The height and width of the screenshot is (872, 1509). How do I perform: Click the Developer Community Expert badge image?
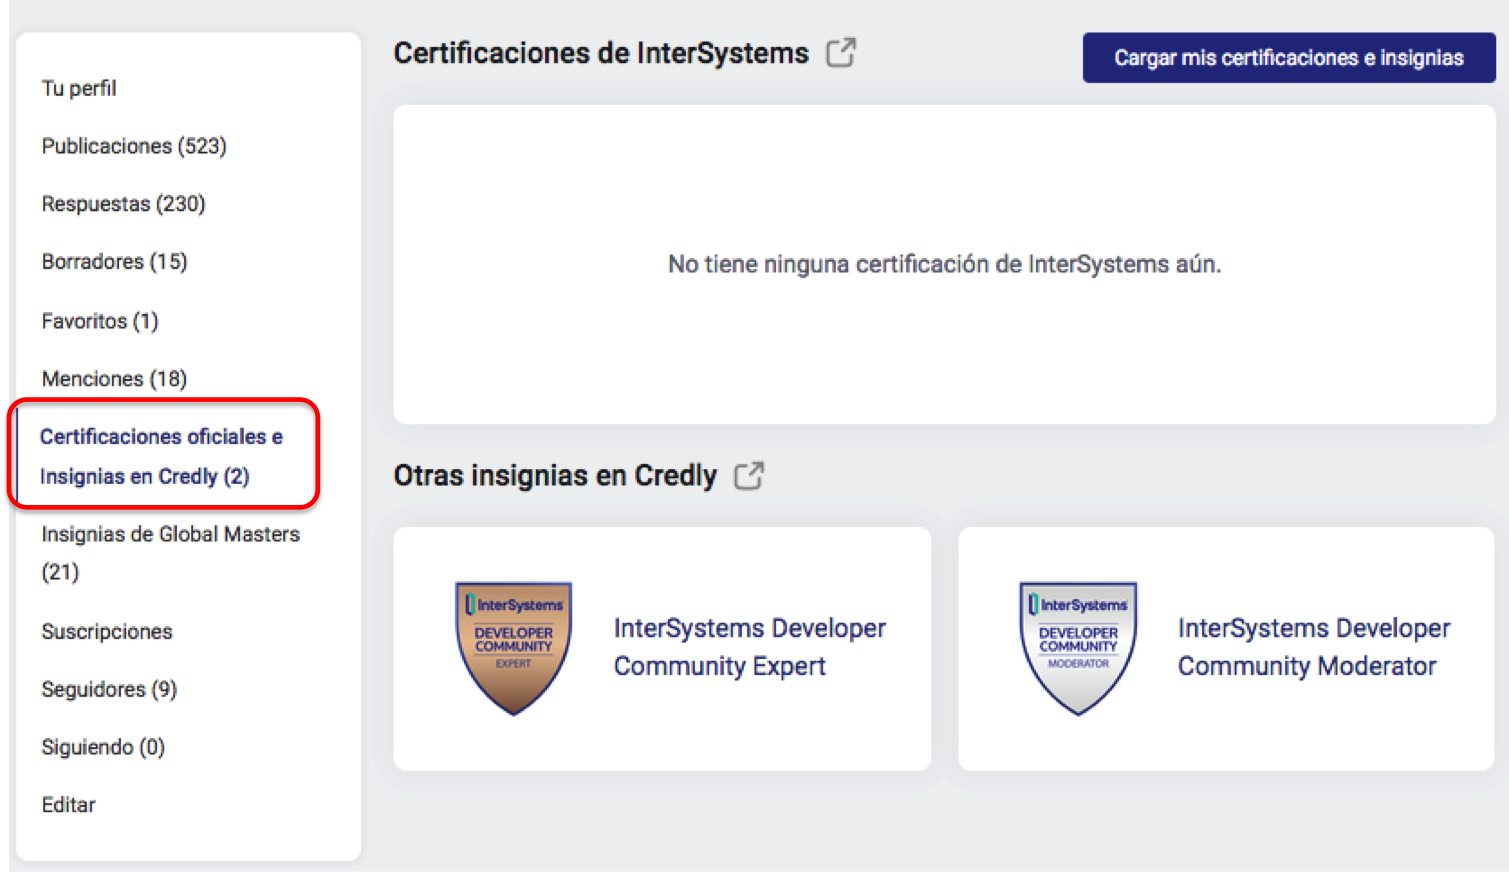tap(513, 648)
